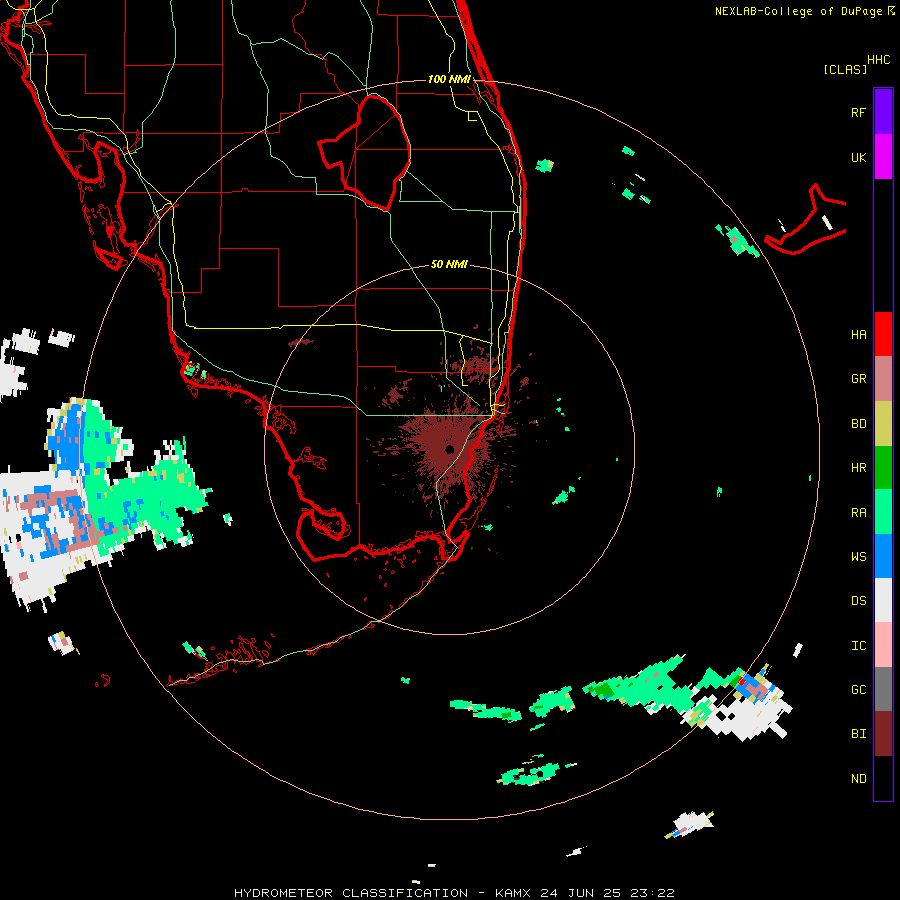Click the Bahamas island outline at right
This screenshot has width=900, height=900.
[x=806, y=220]
